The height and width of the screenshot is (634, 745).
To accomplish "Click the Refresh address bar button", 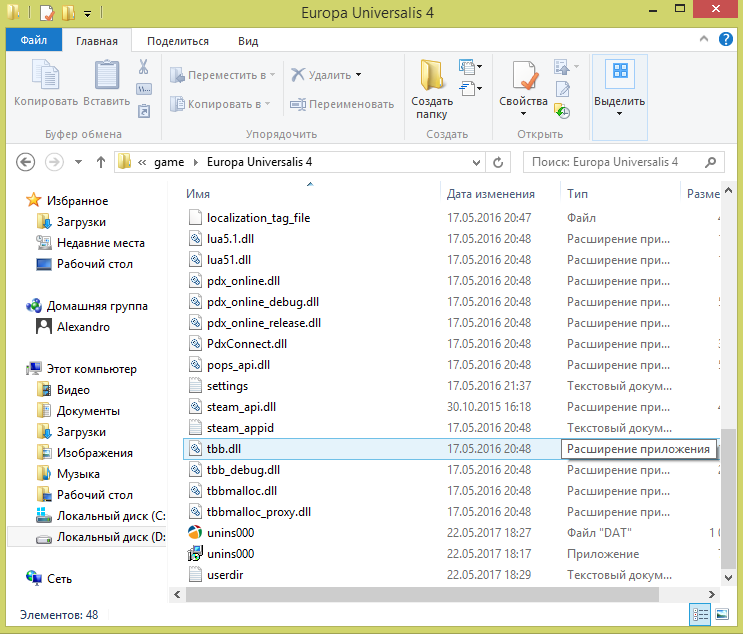I will coord(498,163).
